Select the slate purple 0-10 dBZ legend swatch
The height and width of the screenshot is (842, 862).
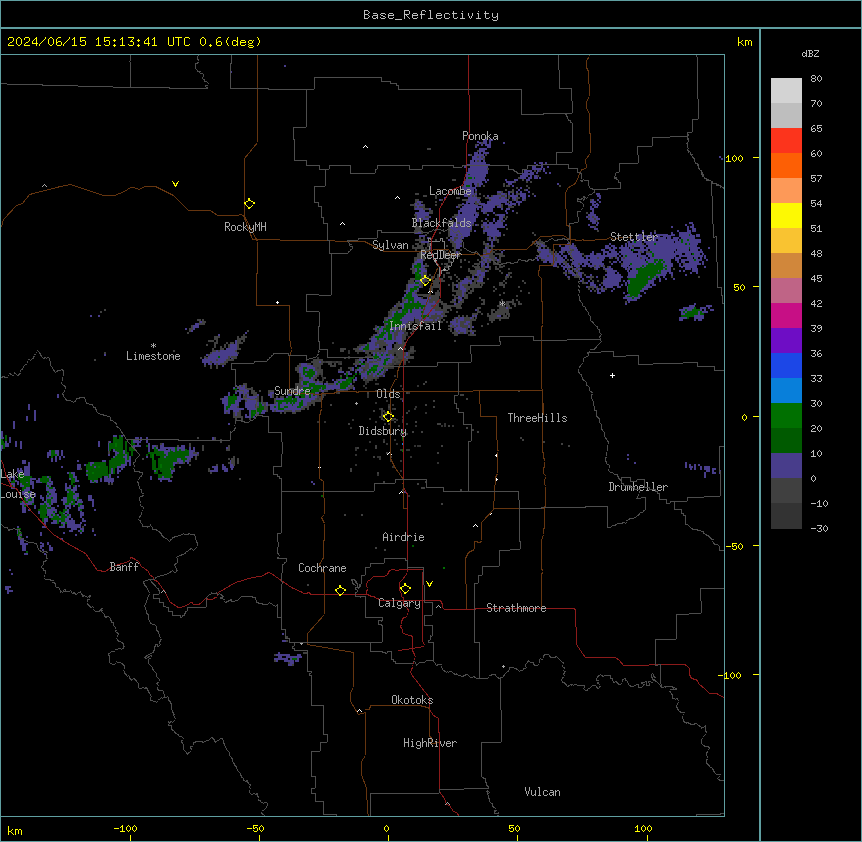pos(786,466)
